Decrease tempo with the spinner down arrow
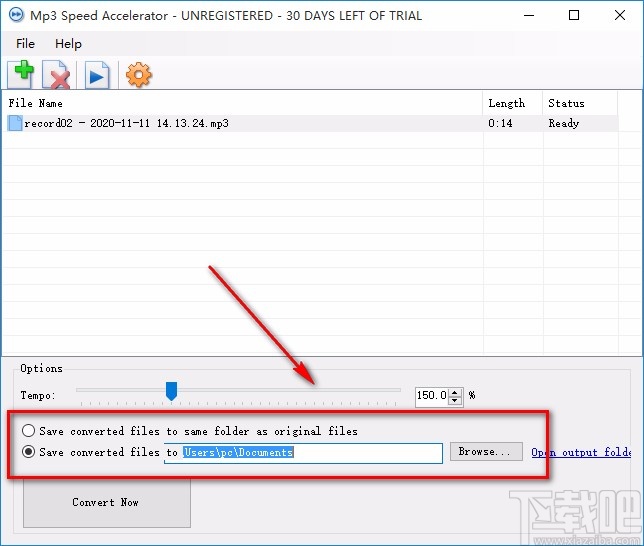Image resolution: width=644 pixels, height=546 pixels. 455,400
